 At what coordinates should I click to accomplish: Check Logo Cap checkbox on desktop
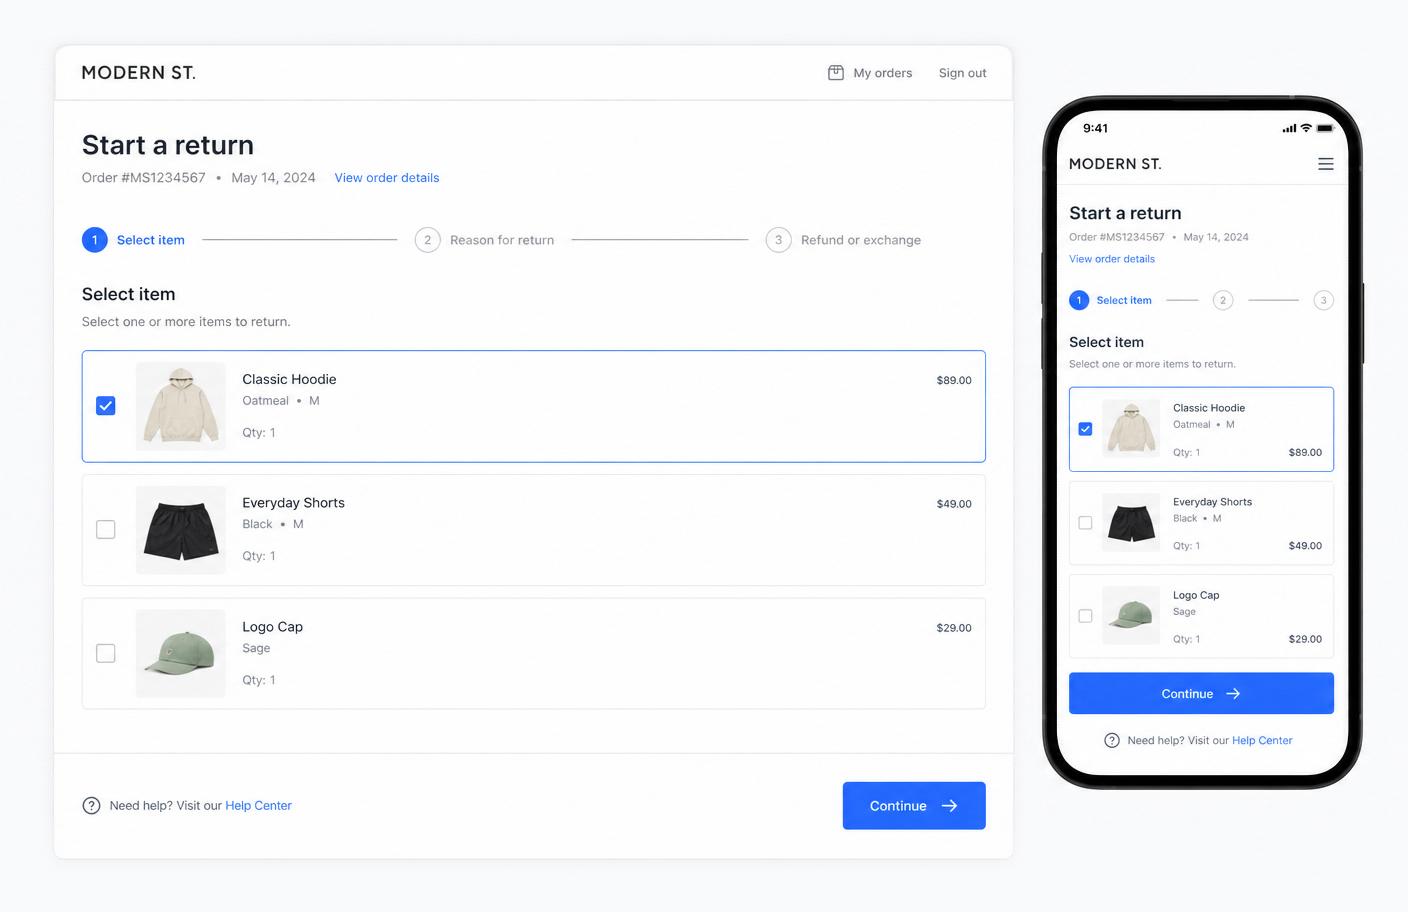pyautogui.click(x=106, y=653)
